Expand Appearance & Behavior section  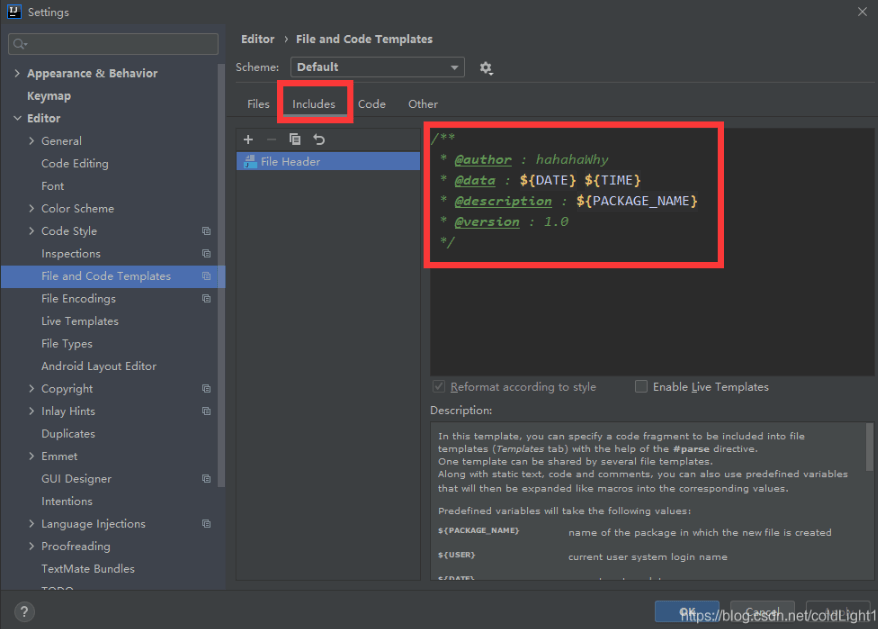[17, 73]
